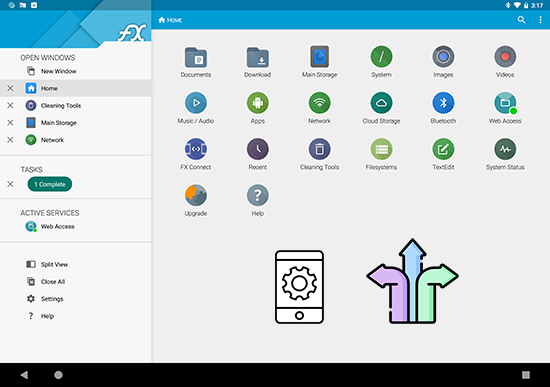This screenshot has height=387, width=550.
Task: Open Web Access from home grid
Action: click(x=505, y=108)
